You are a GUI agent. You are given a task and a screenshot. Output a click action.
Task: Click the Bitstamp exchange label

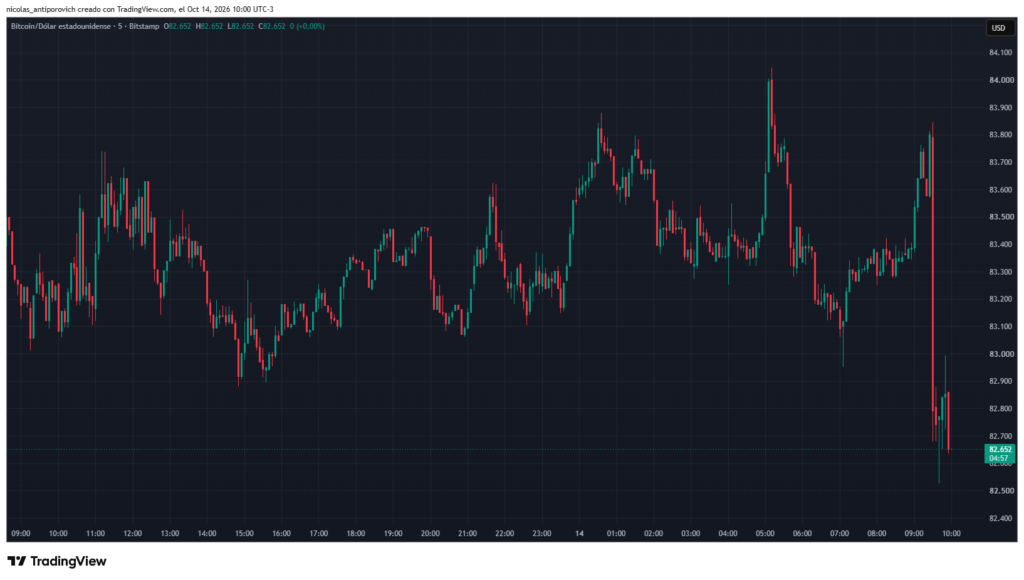144,27
